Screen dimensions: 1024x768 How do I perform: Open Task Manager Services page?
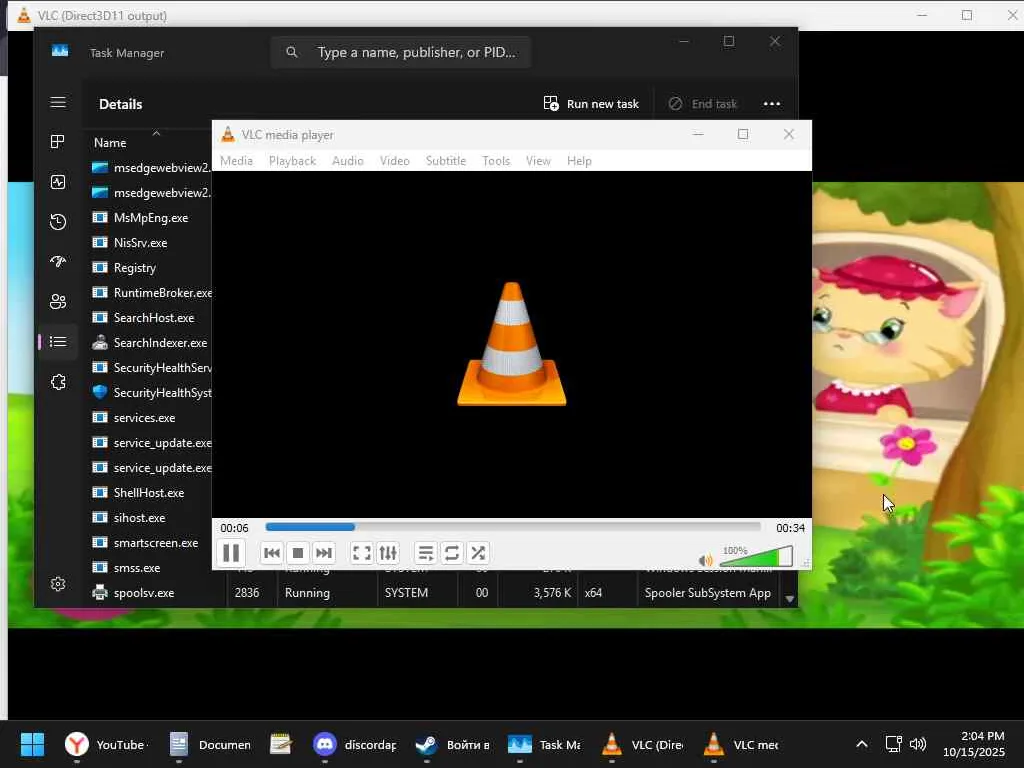pyautogui.click(x=58, y=382)
